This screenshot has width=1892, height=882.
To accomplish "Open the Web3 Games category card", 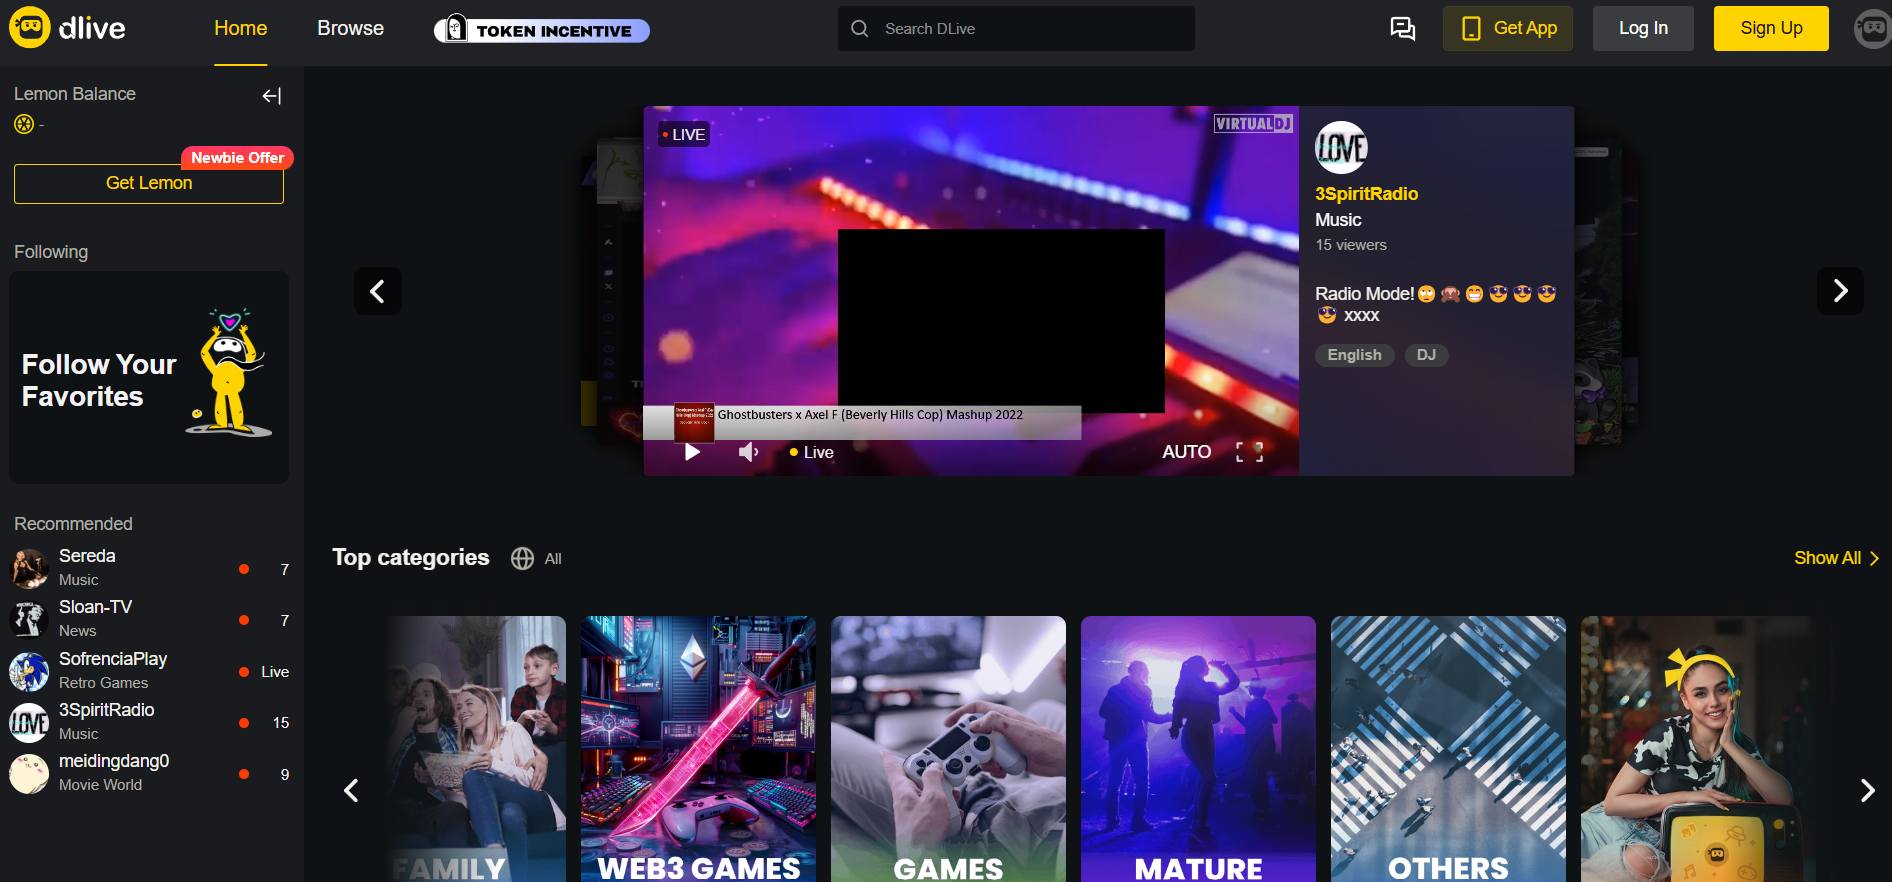I will (x=698, y=749).
